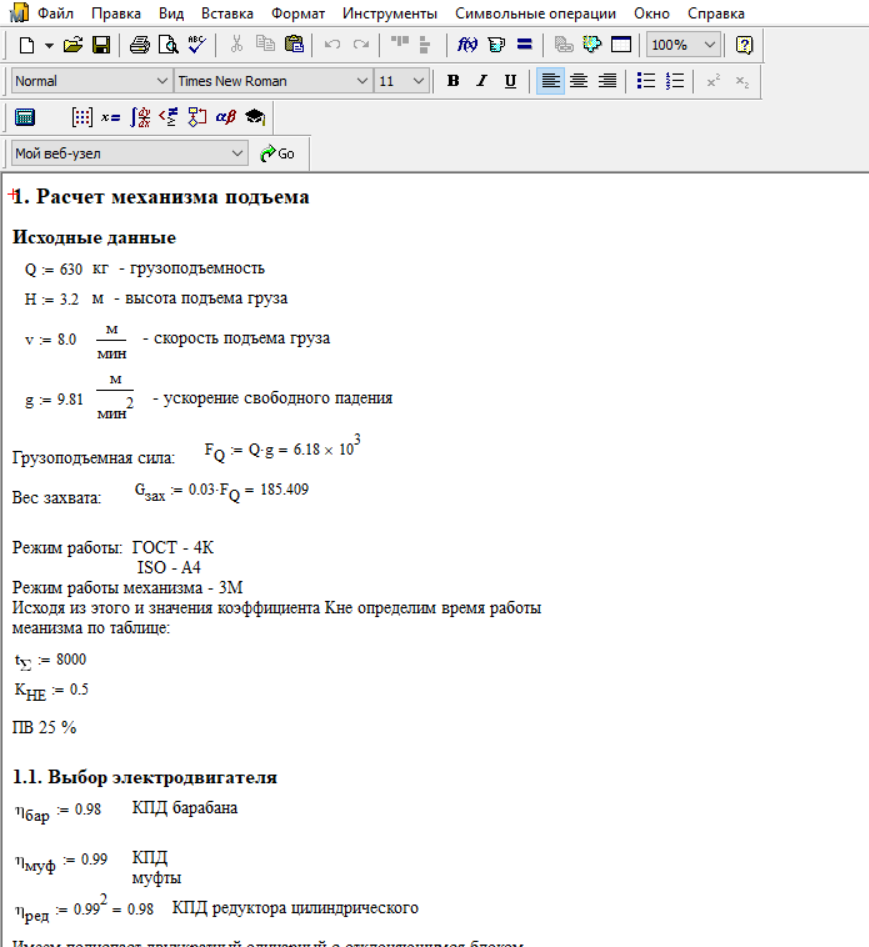This screenshot has width=869, height=947.
Task: Open Calculator toolbar icon
Action: point(25,117)
